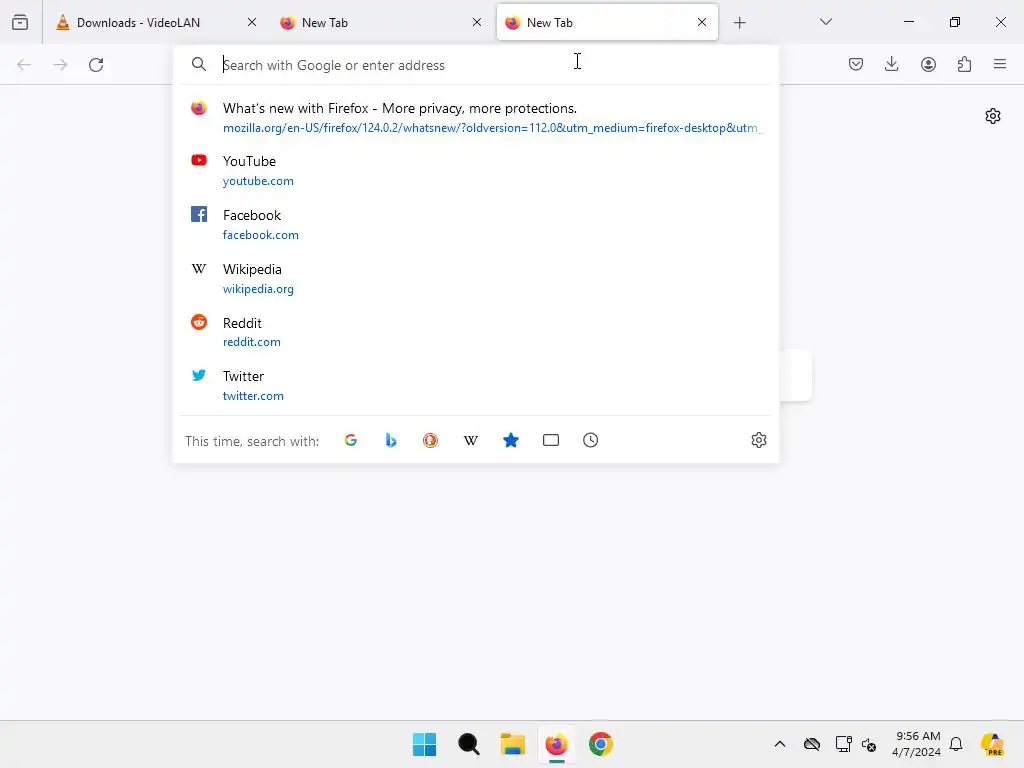1024x768 pixels.
Task: Search in History clock icon
Action: 590,440
